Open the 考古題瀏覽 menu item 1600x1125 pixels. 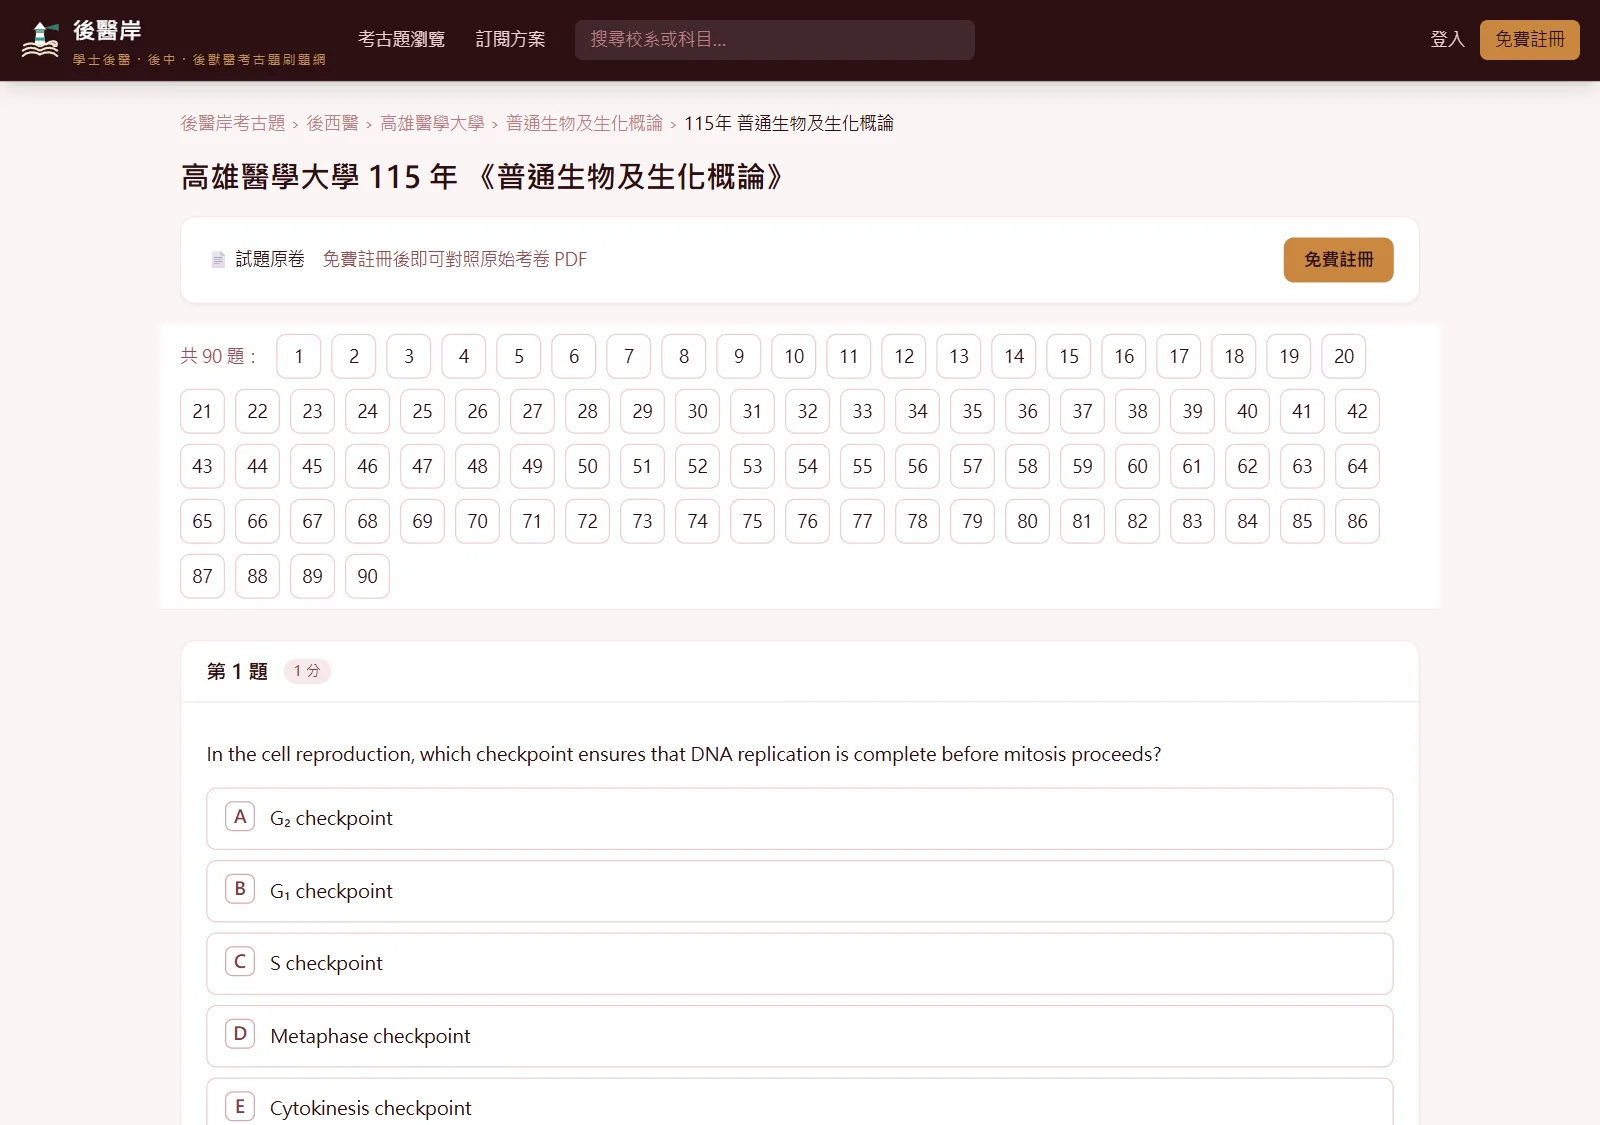tap(401, 40)
